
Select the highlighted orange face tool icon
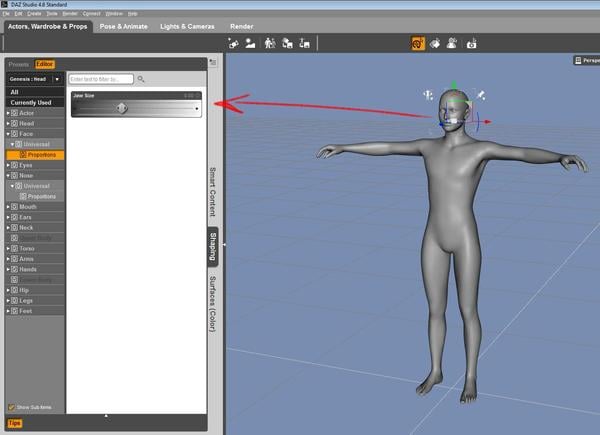(x=418, y=43)
